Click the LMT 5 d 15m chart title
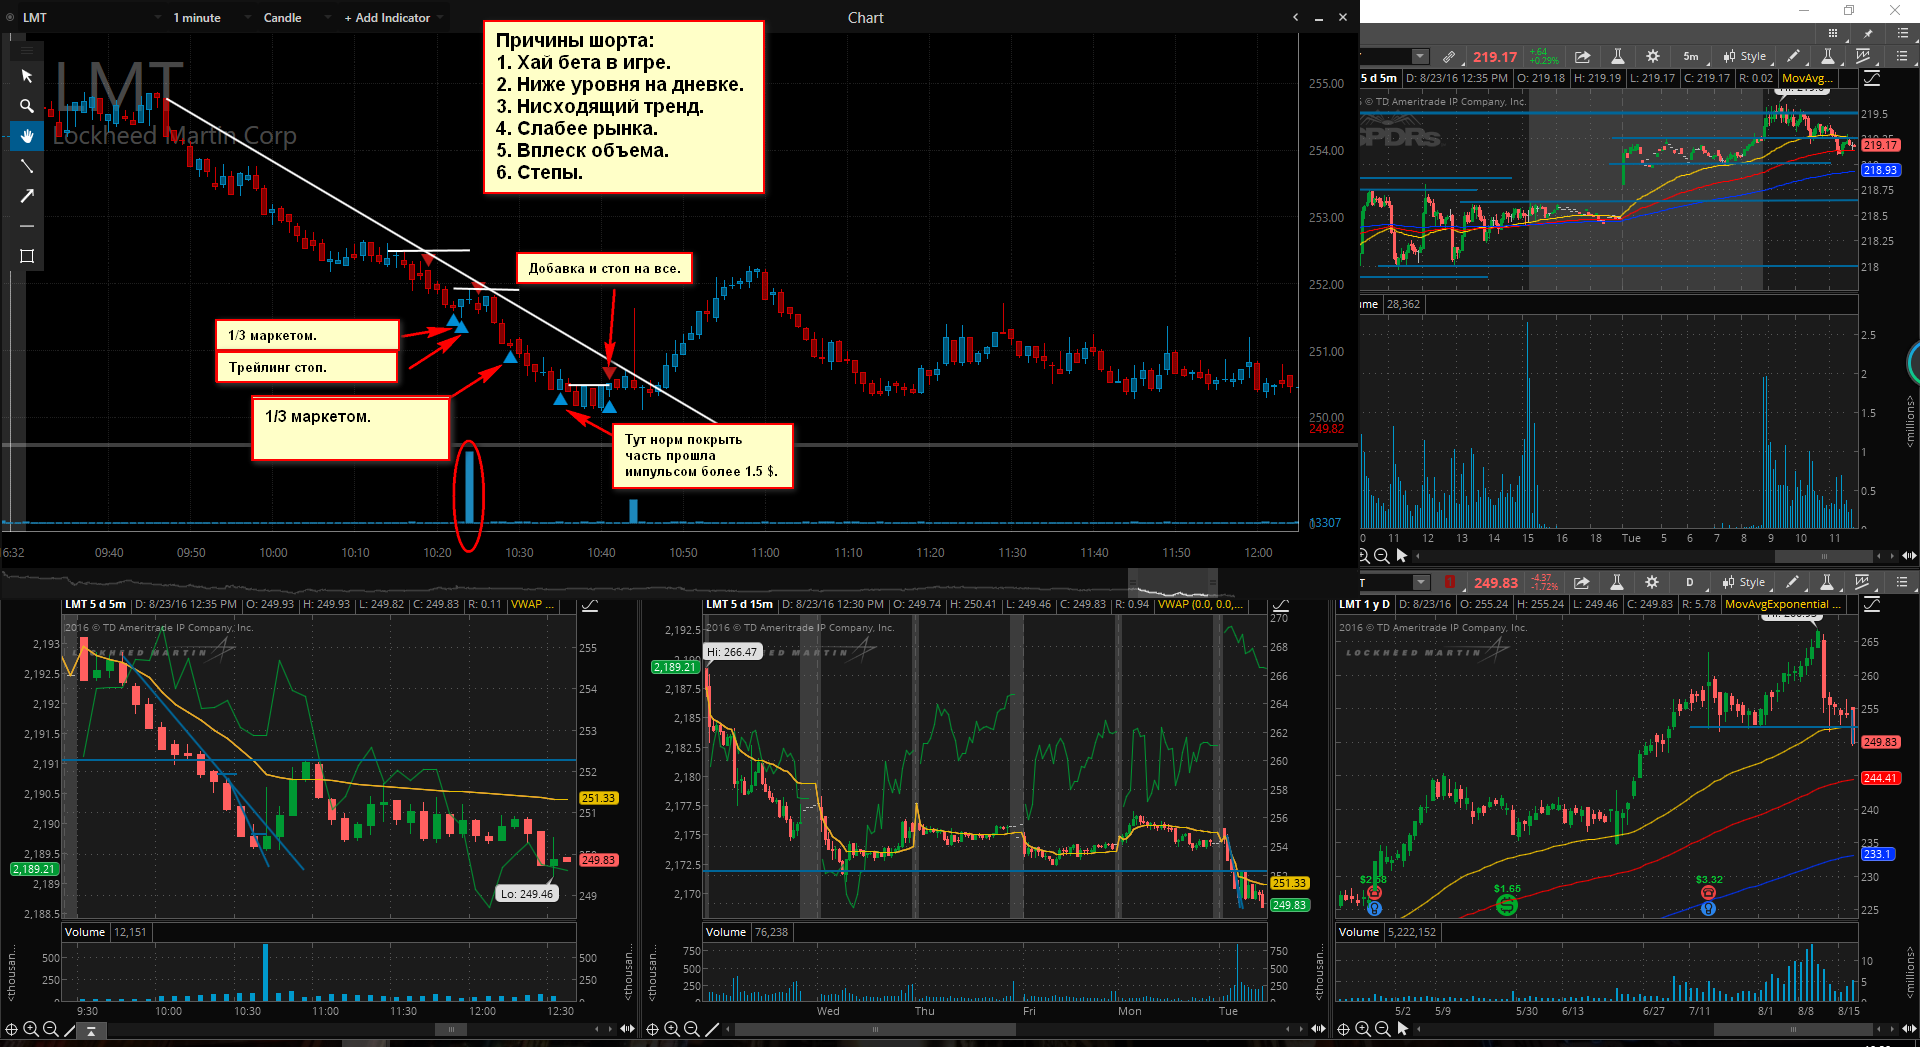The width and height of the screenshot is (1920, 1047). [x=740, y=604]
